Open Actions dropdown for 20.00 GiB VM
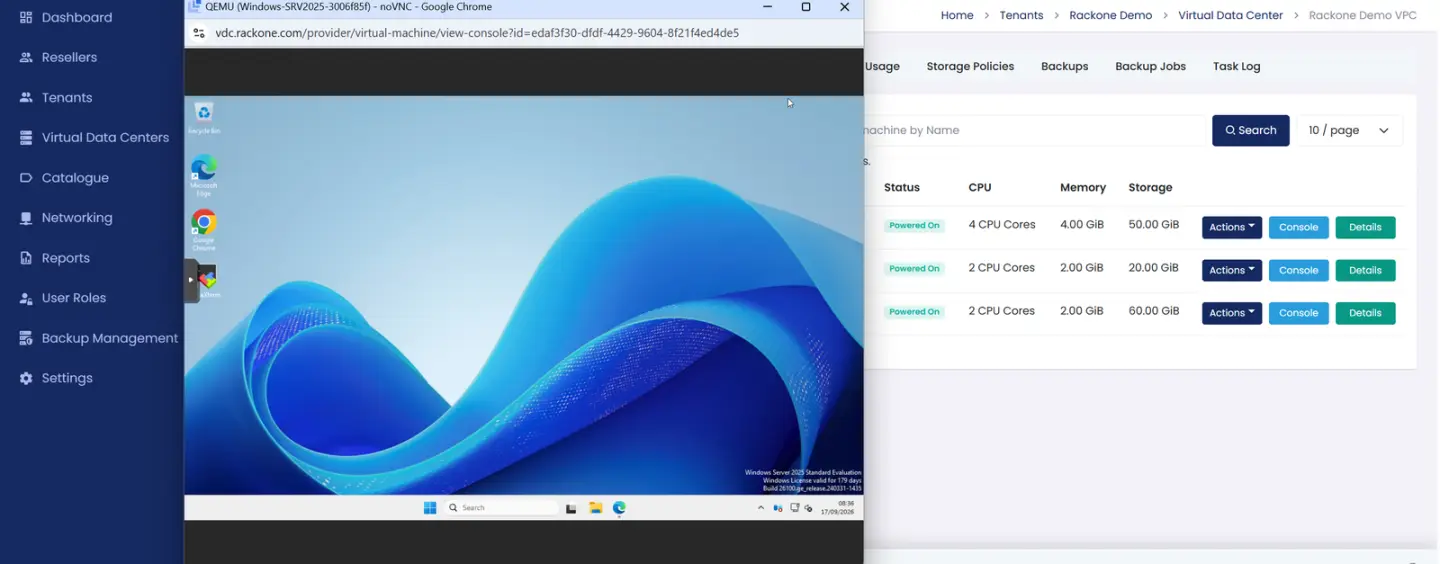 tap(1232, 270)
